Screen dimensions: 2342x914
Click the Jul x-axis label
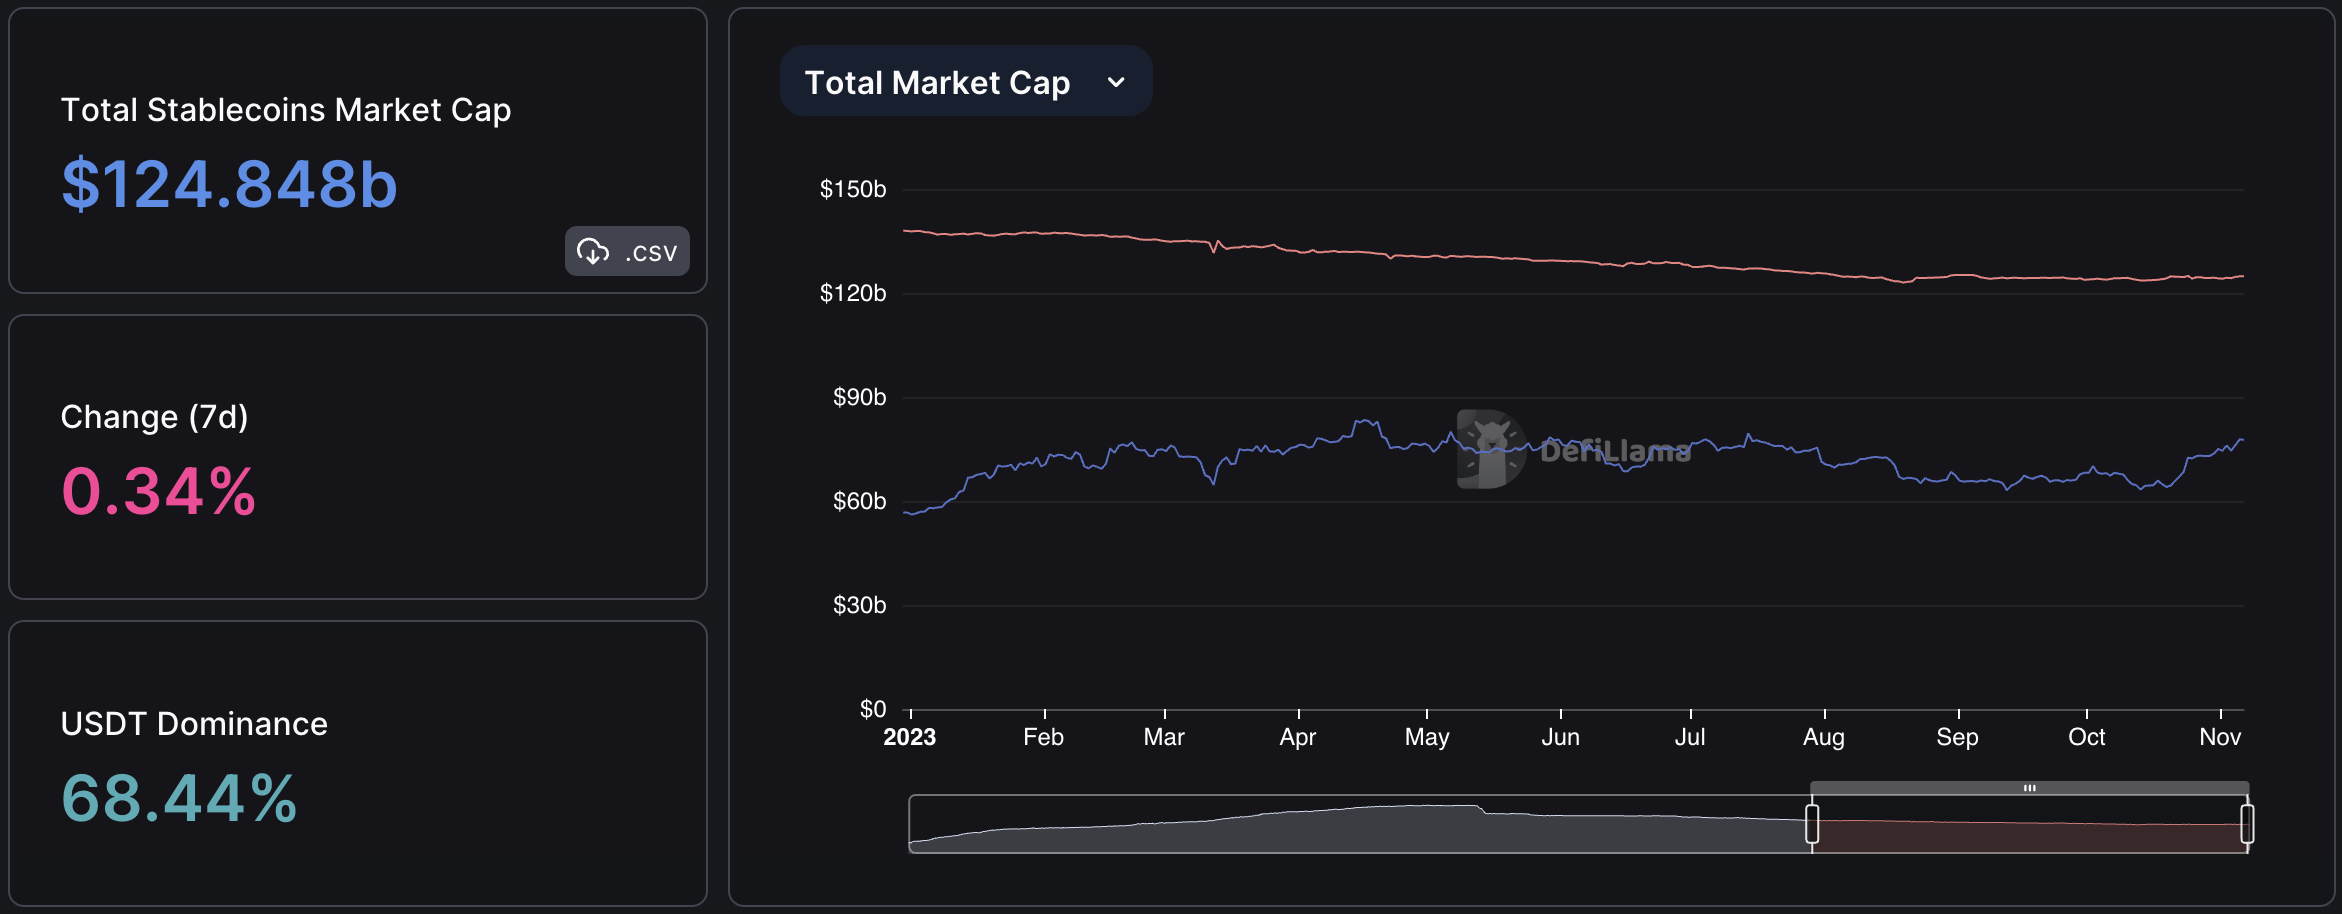pyautogui.click(x=1690, y=737)
